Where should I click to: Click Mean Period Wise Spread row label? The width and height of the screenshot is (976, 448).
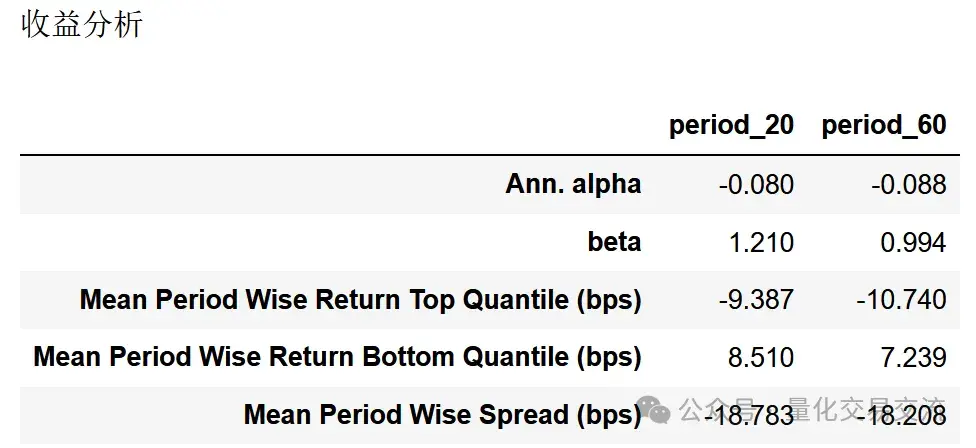[443, 414]
